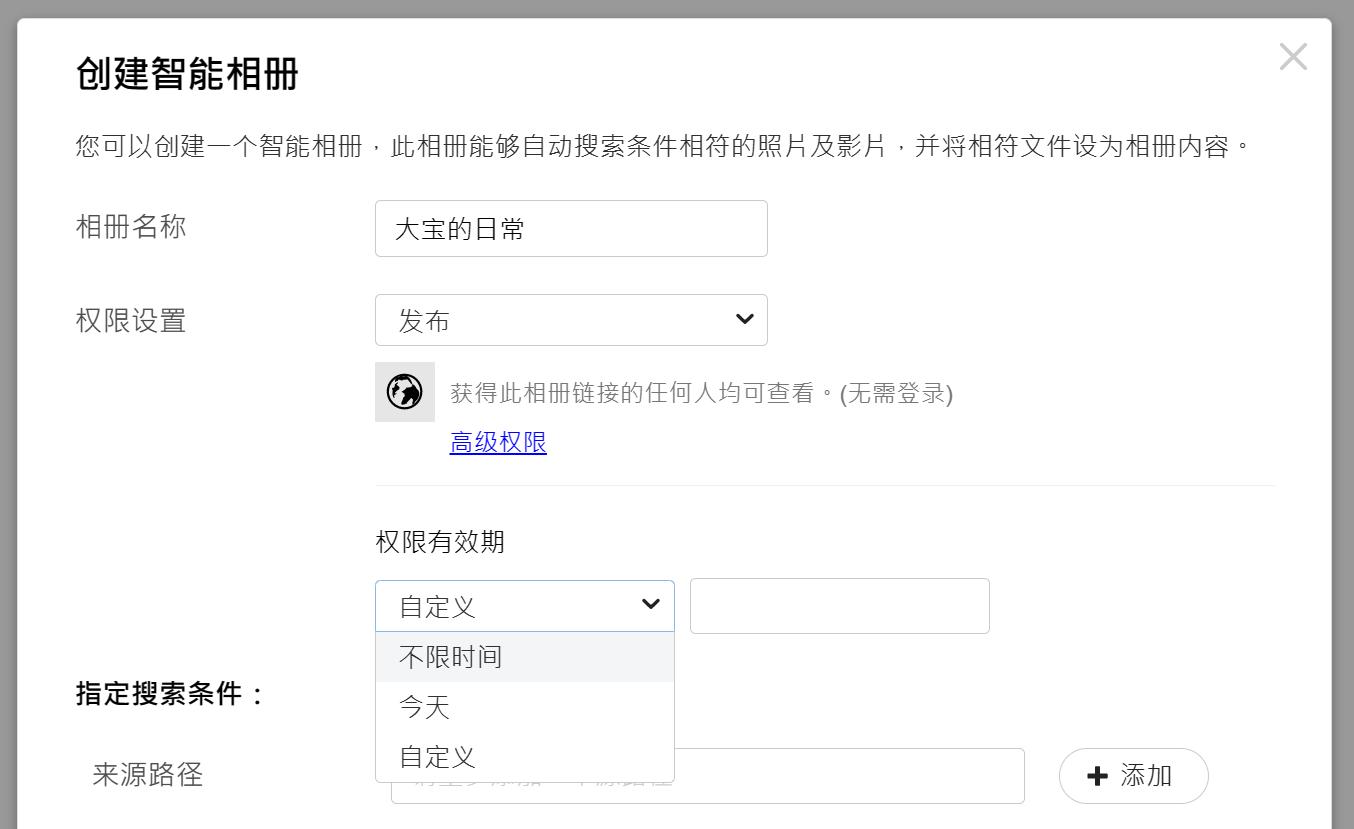The image size is (1354, 829).
Task: Click the chevron on the 自定义 validity selector
Action: [651, 605]
